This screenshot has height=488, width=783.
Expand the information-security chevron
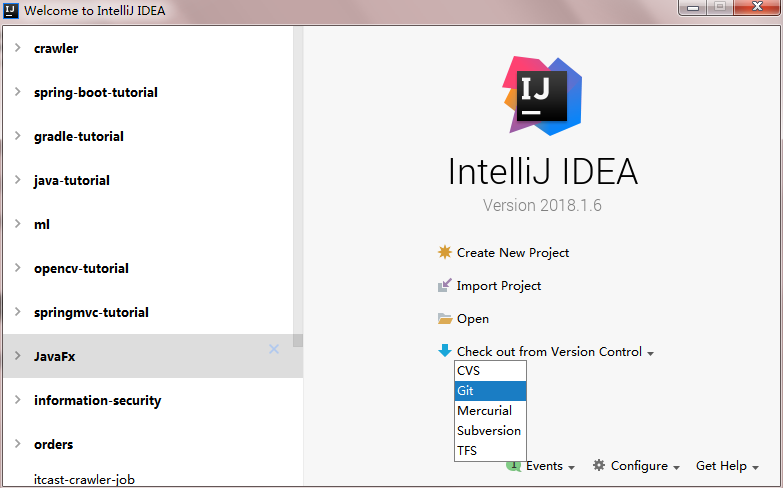click(x=17, y=400)
